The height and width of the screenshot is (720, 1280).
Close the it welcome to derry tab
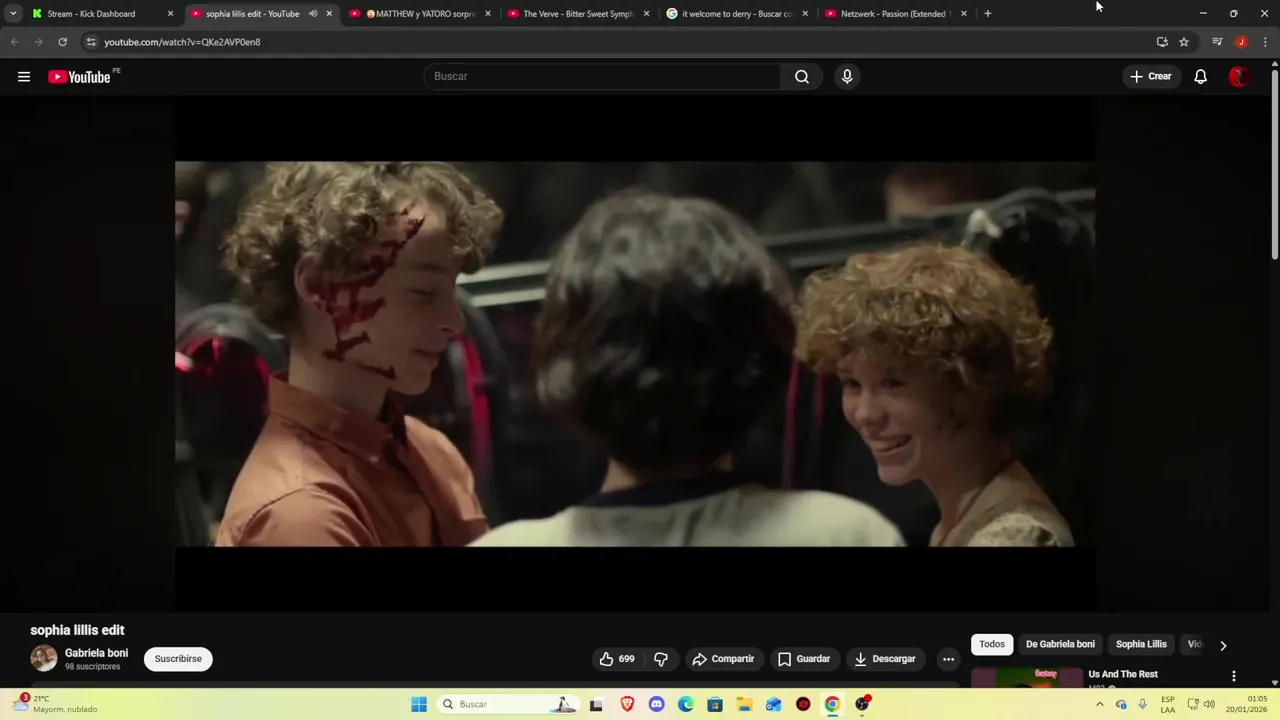(805, 14)
